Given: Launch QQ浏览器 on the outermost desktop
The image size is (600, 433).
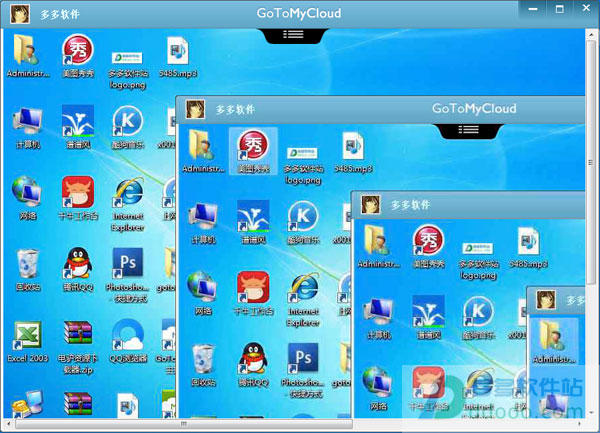Looking at the screenshot, I should pos(128,341).
